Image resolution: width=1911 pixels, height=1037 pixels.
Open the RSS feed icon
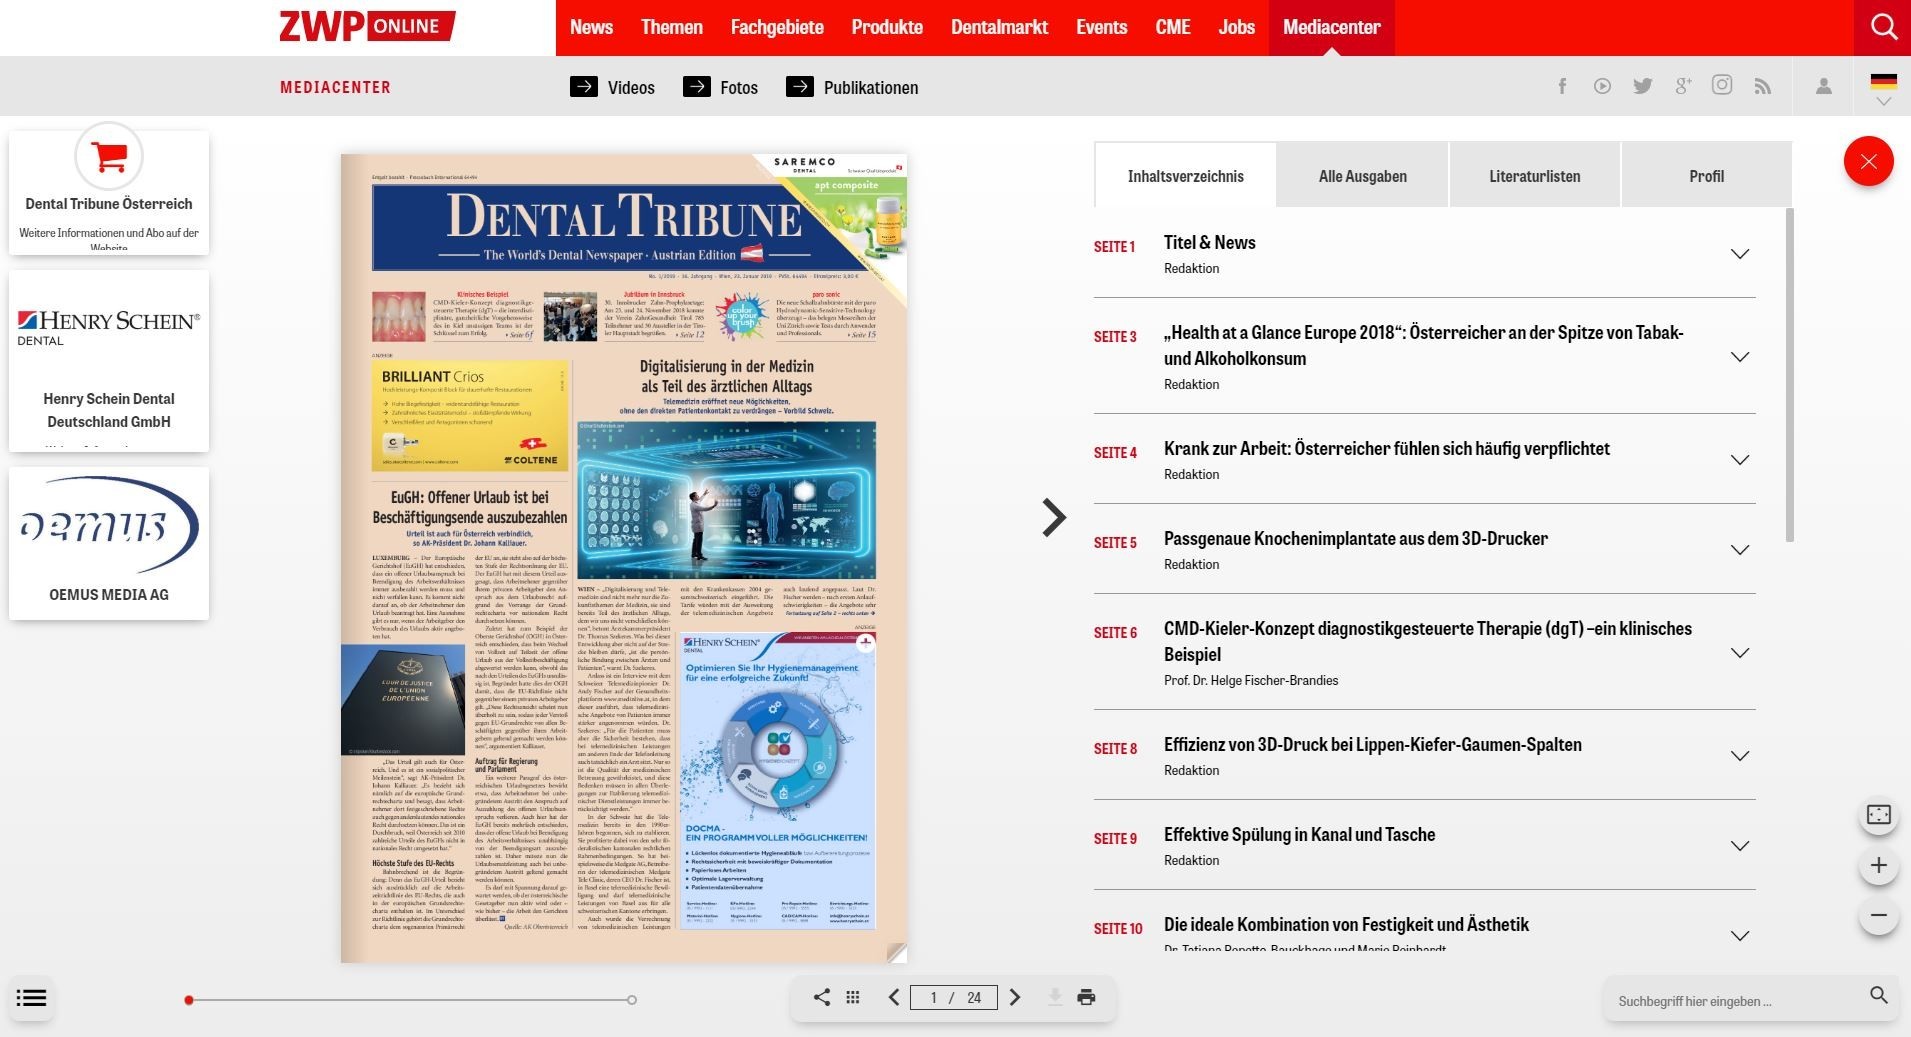tap(1762, 87)
